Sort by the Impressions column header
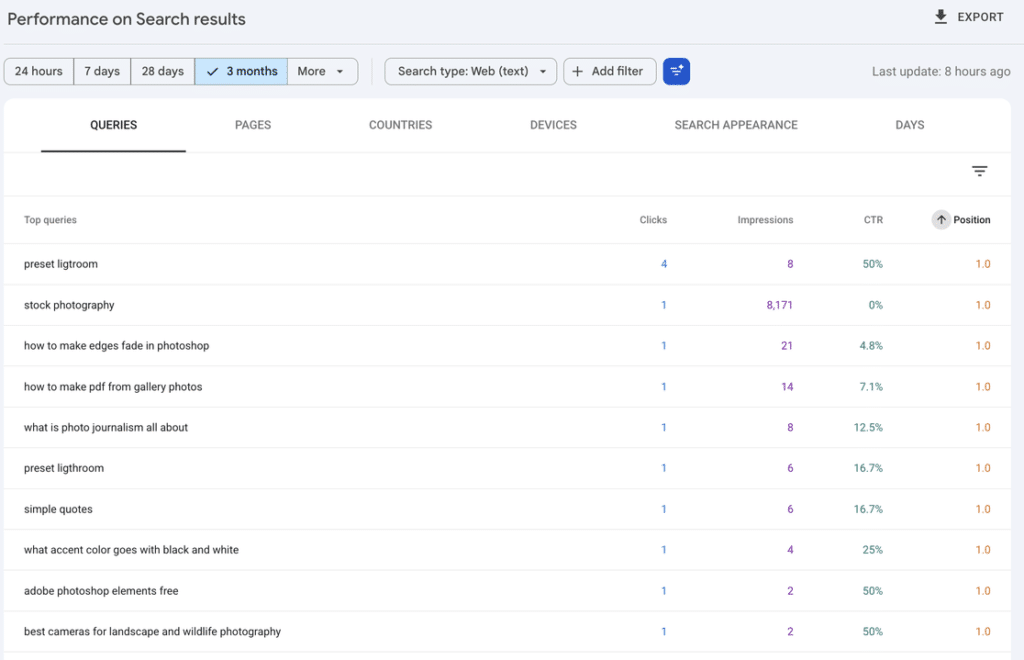The width and height of the screenshot is (1024, 660). 765,220
